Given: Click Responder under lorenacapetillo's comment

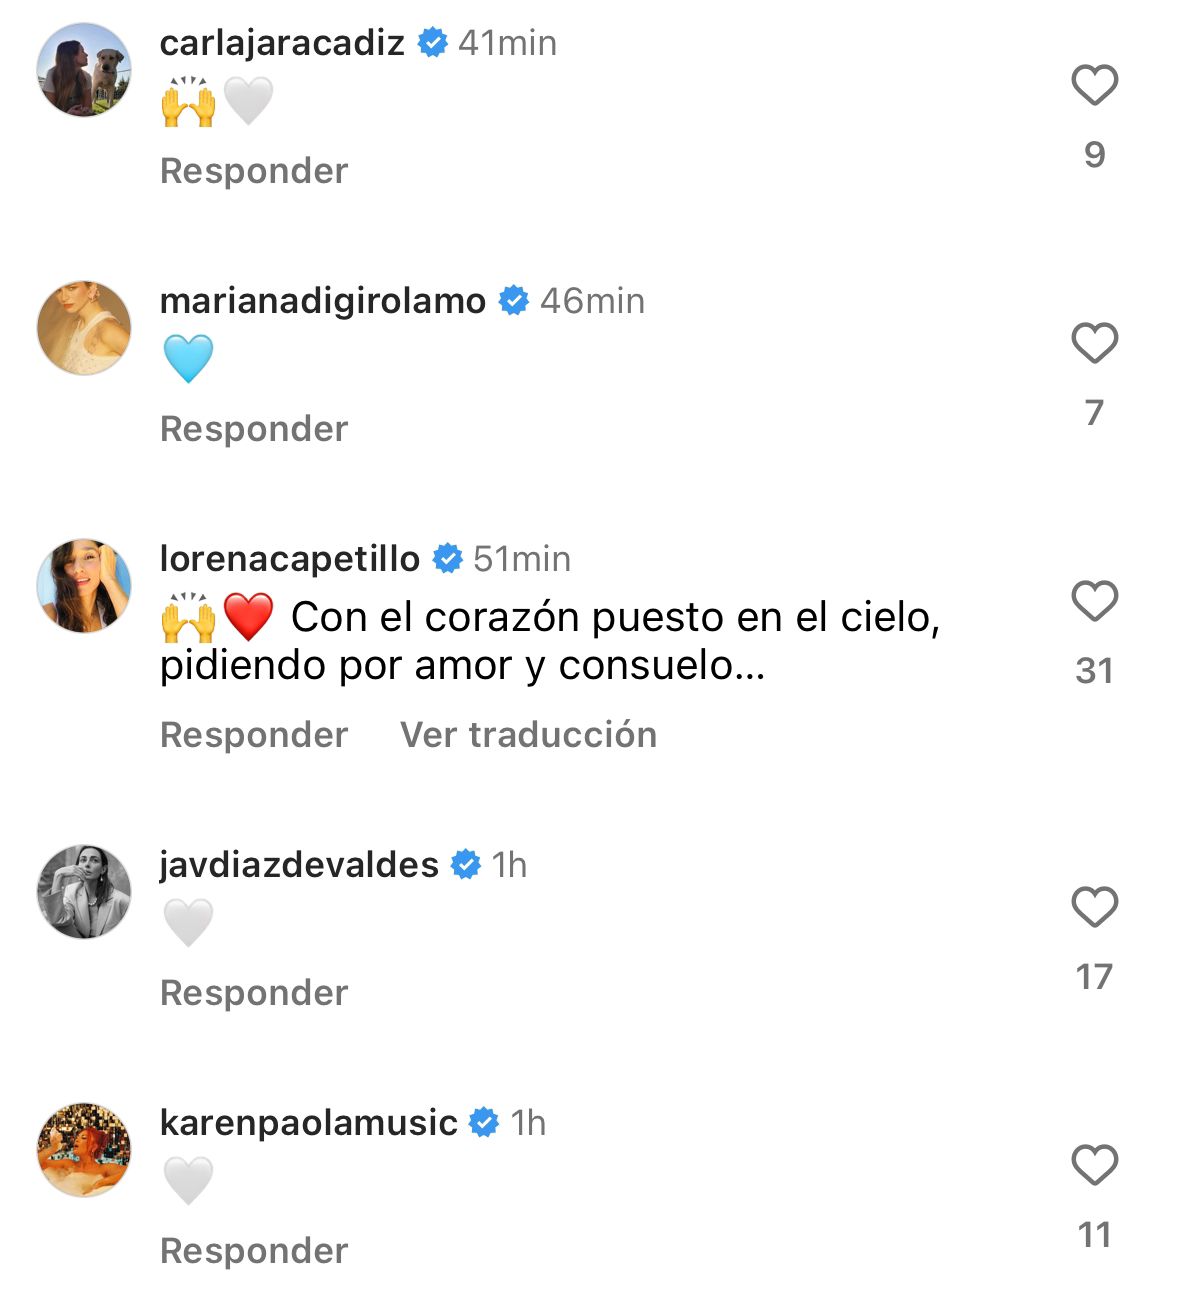Looking at the screenshot, I should (x=254, y=735).
